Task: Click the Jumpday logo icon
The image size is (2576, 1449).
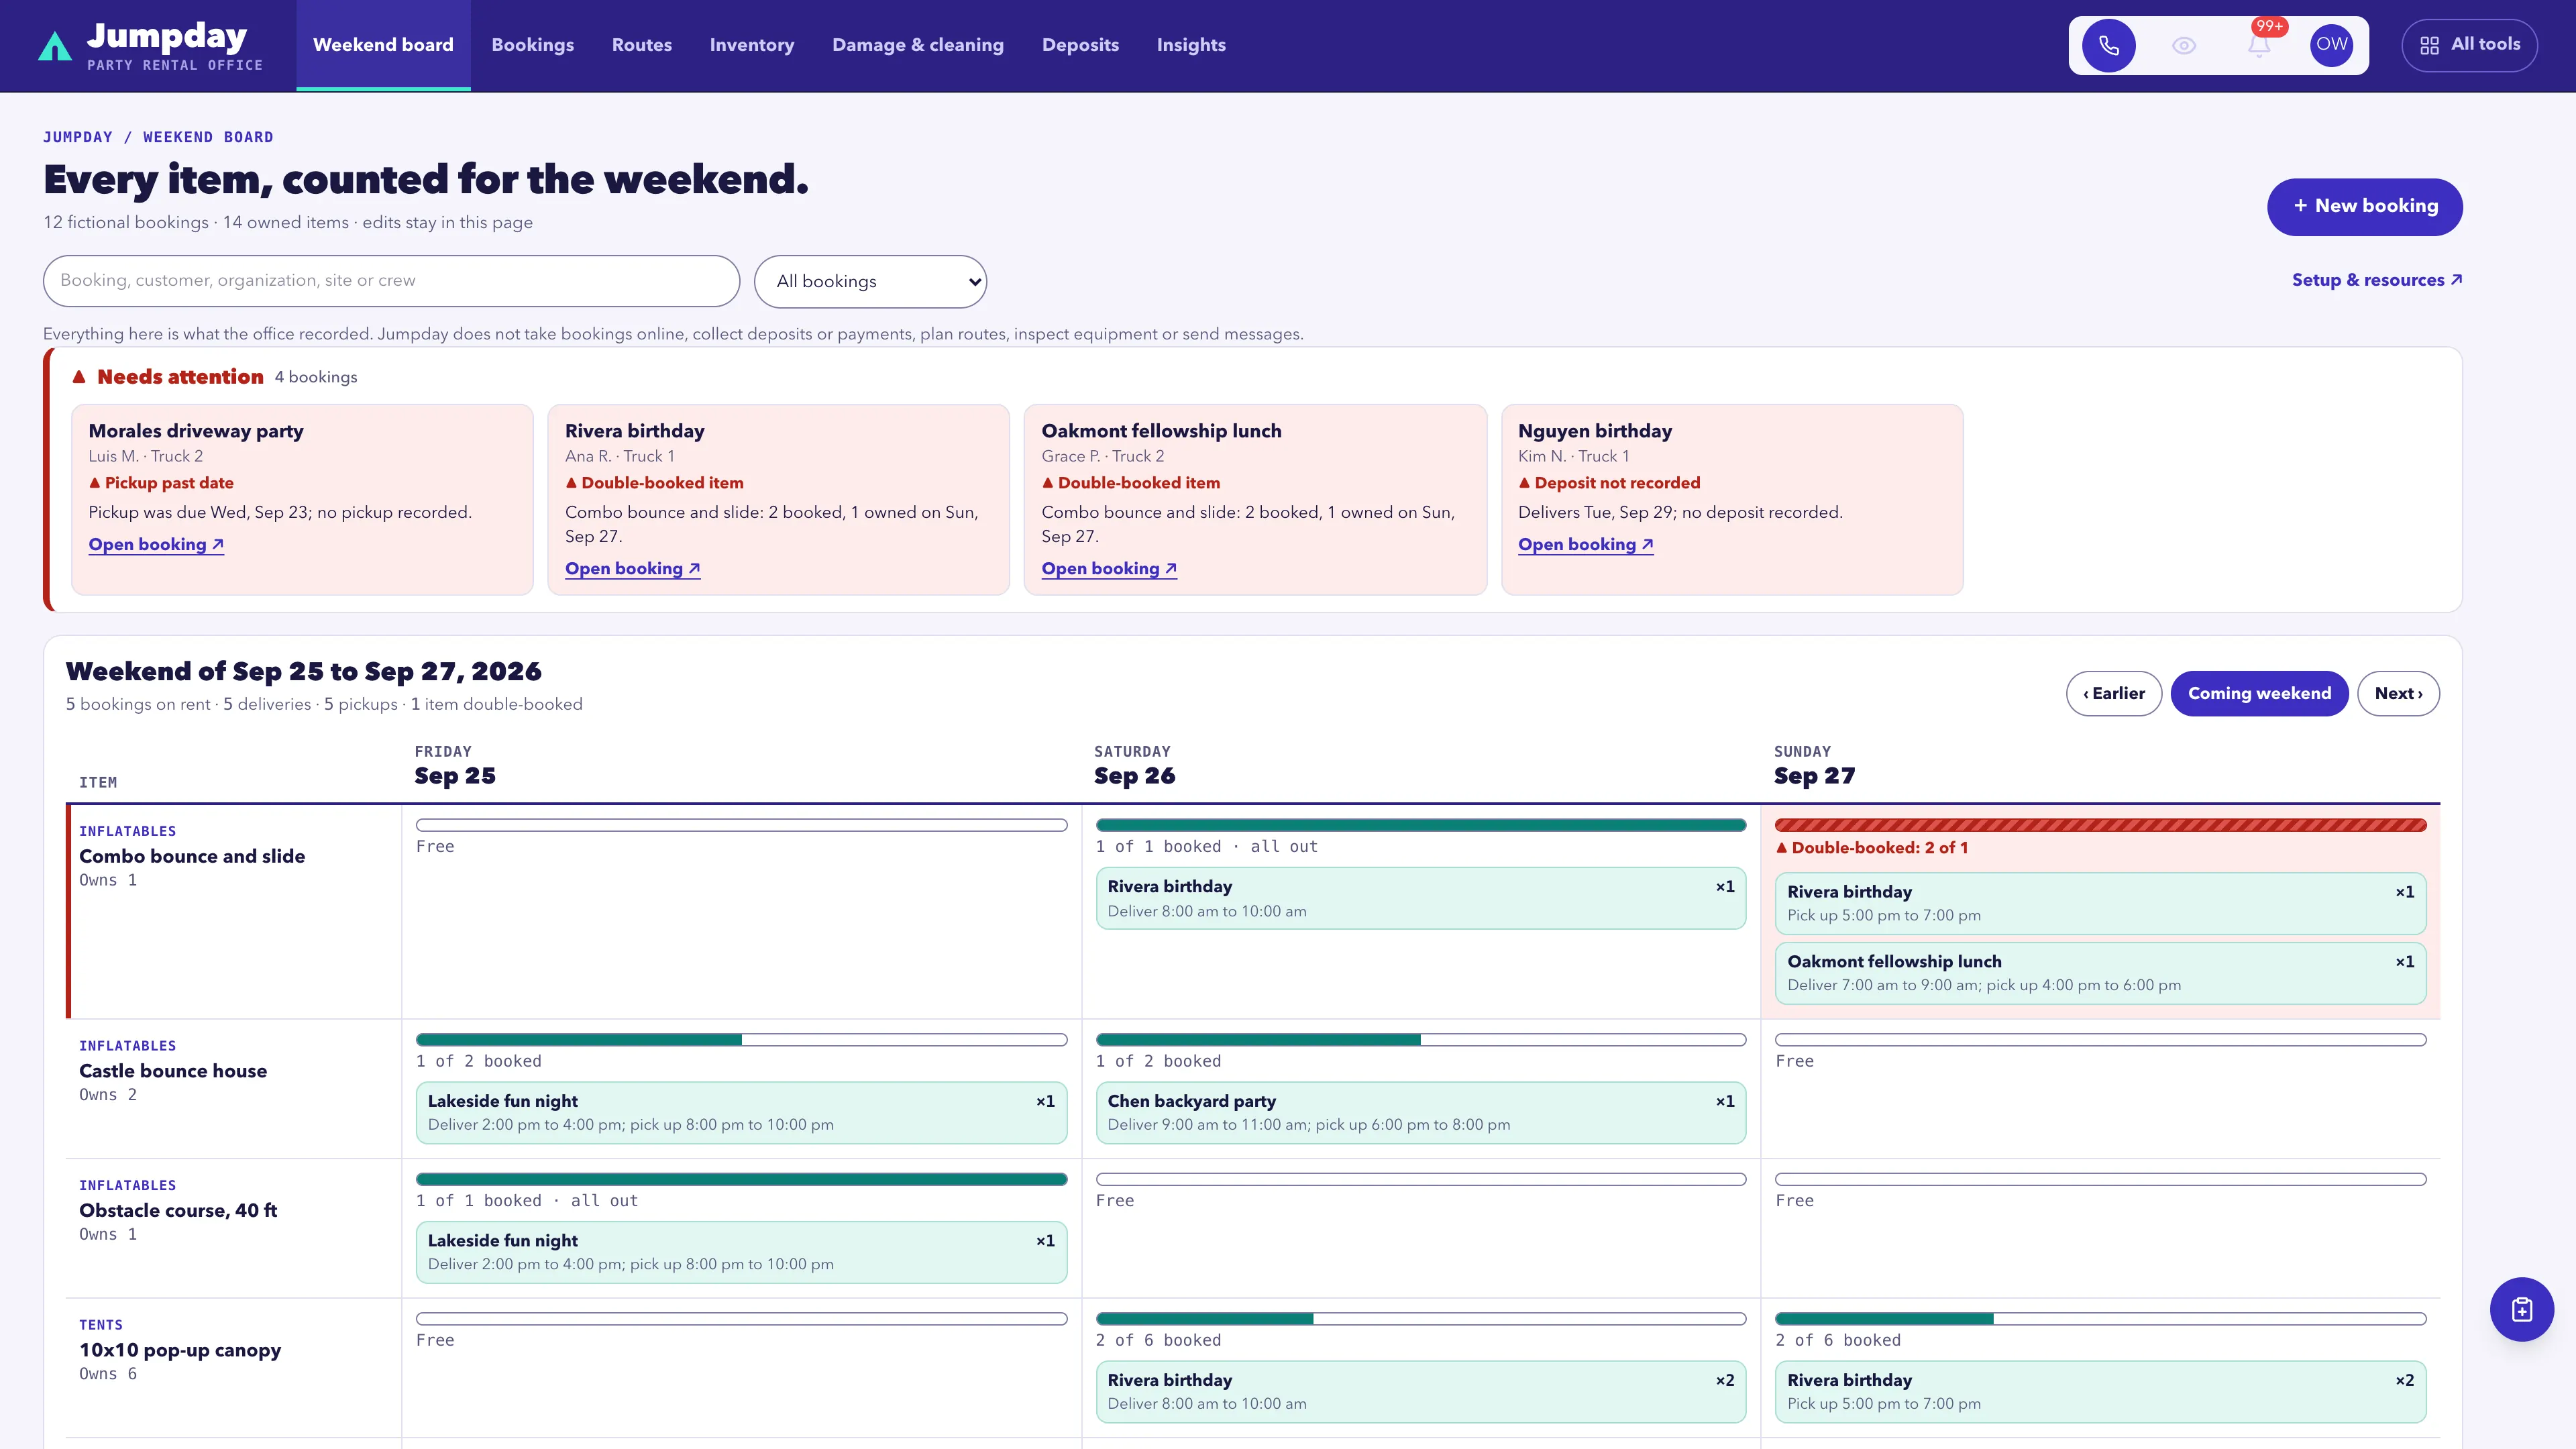Action: [55, 46]
